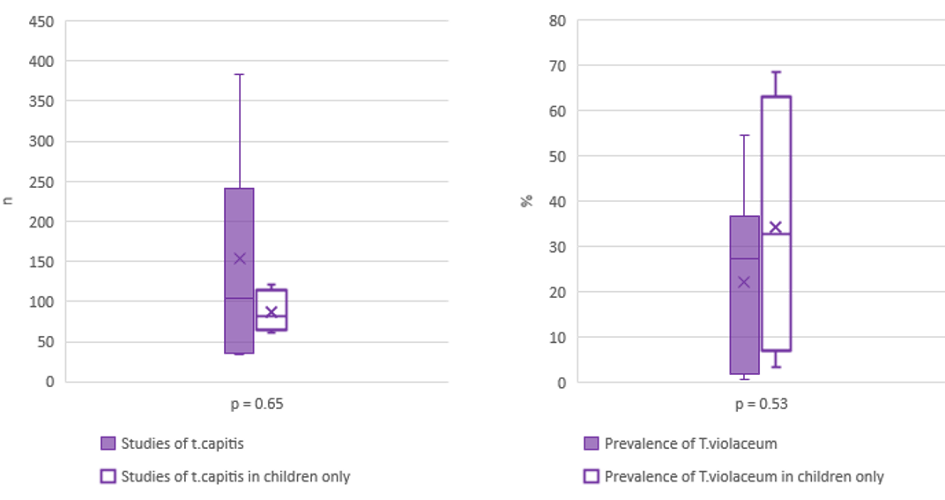Image resolution: width=945 pixels, height=500 pixels.
Task: Click the mean X marker in the filled T.violaceum box
Action: click(744, 282)
